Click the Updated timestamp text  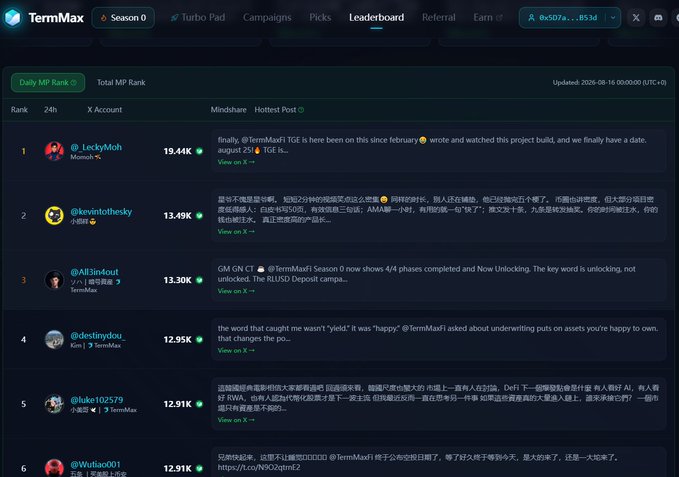609,83
